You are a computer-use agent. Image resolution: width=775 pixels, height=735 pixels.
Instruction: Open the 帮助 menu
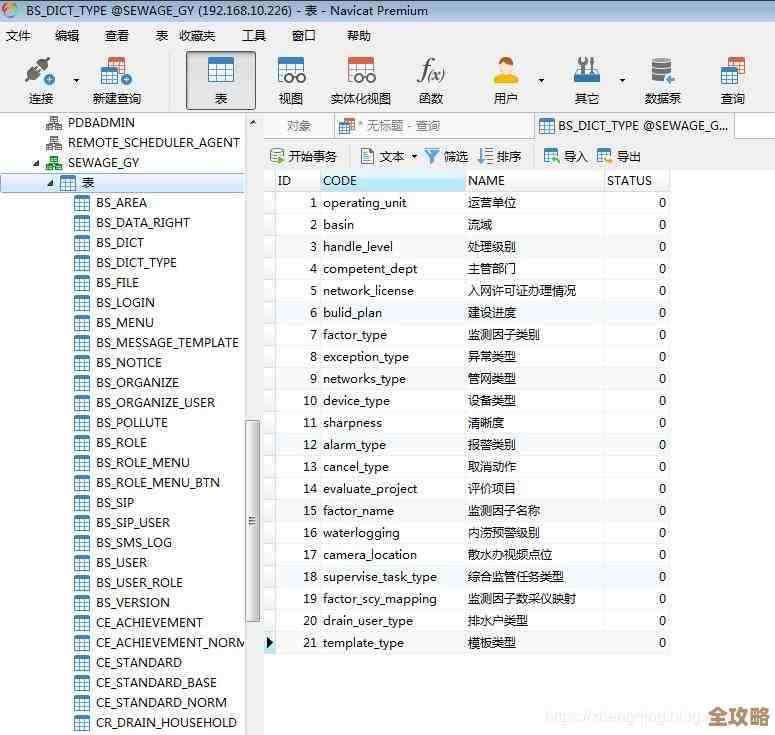tap(359, 36)
